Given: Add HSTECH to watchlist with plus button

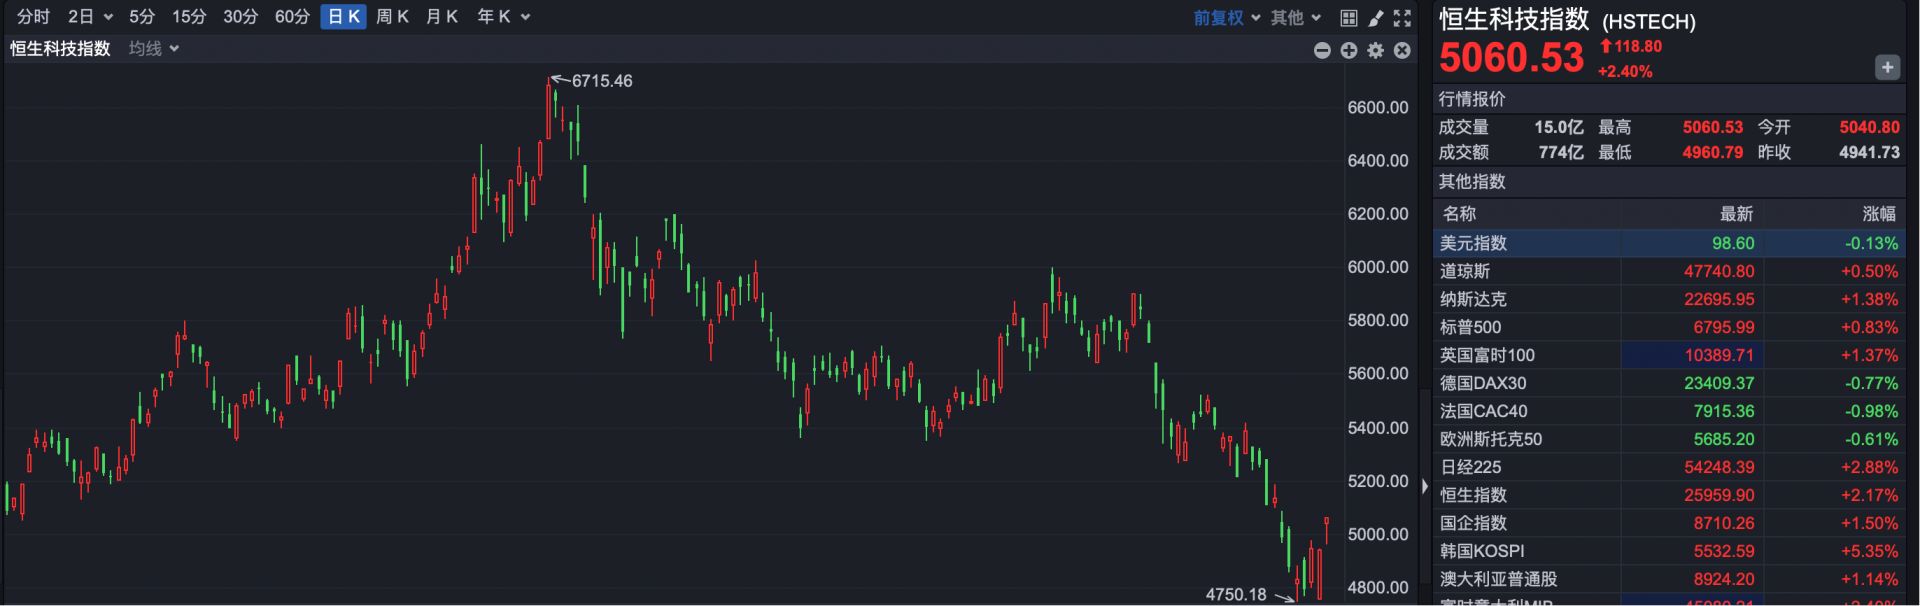Looking at the screenshot, I should click(1886, 67).
